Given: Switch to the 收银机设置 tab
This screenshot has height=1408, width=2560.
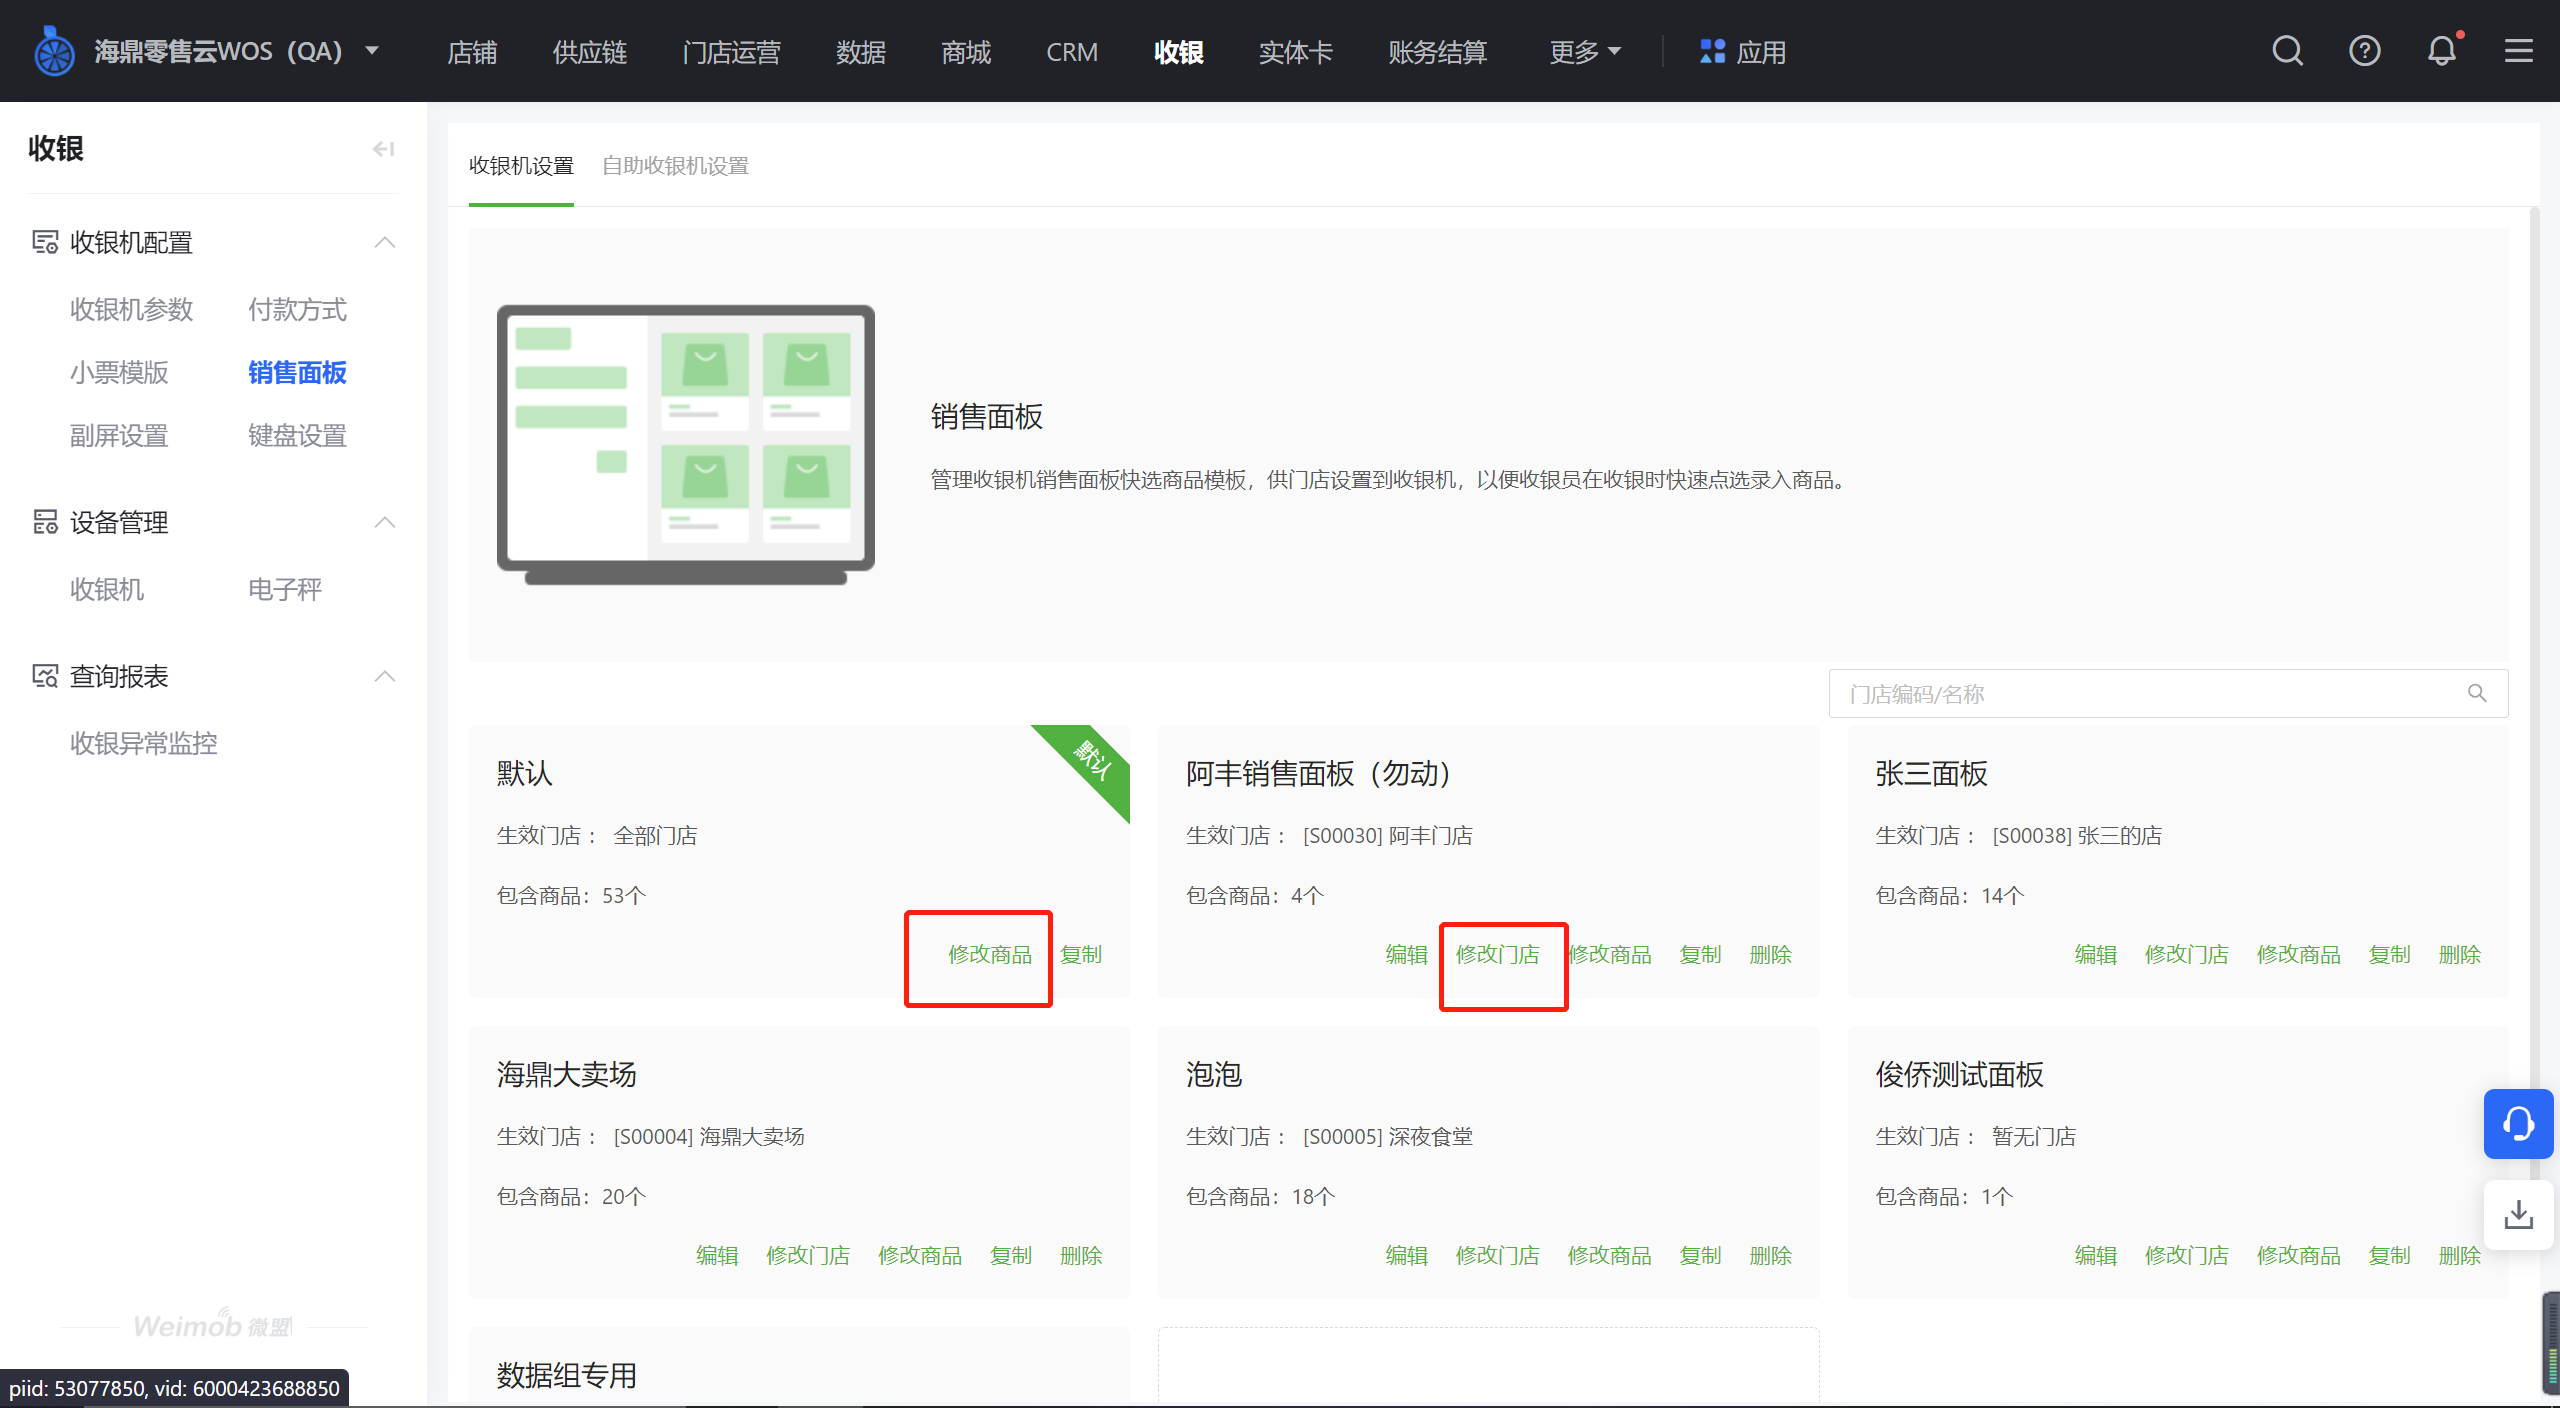Looking at the screenshot, I should (521, 166).
